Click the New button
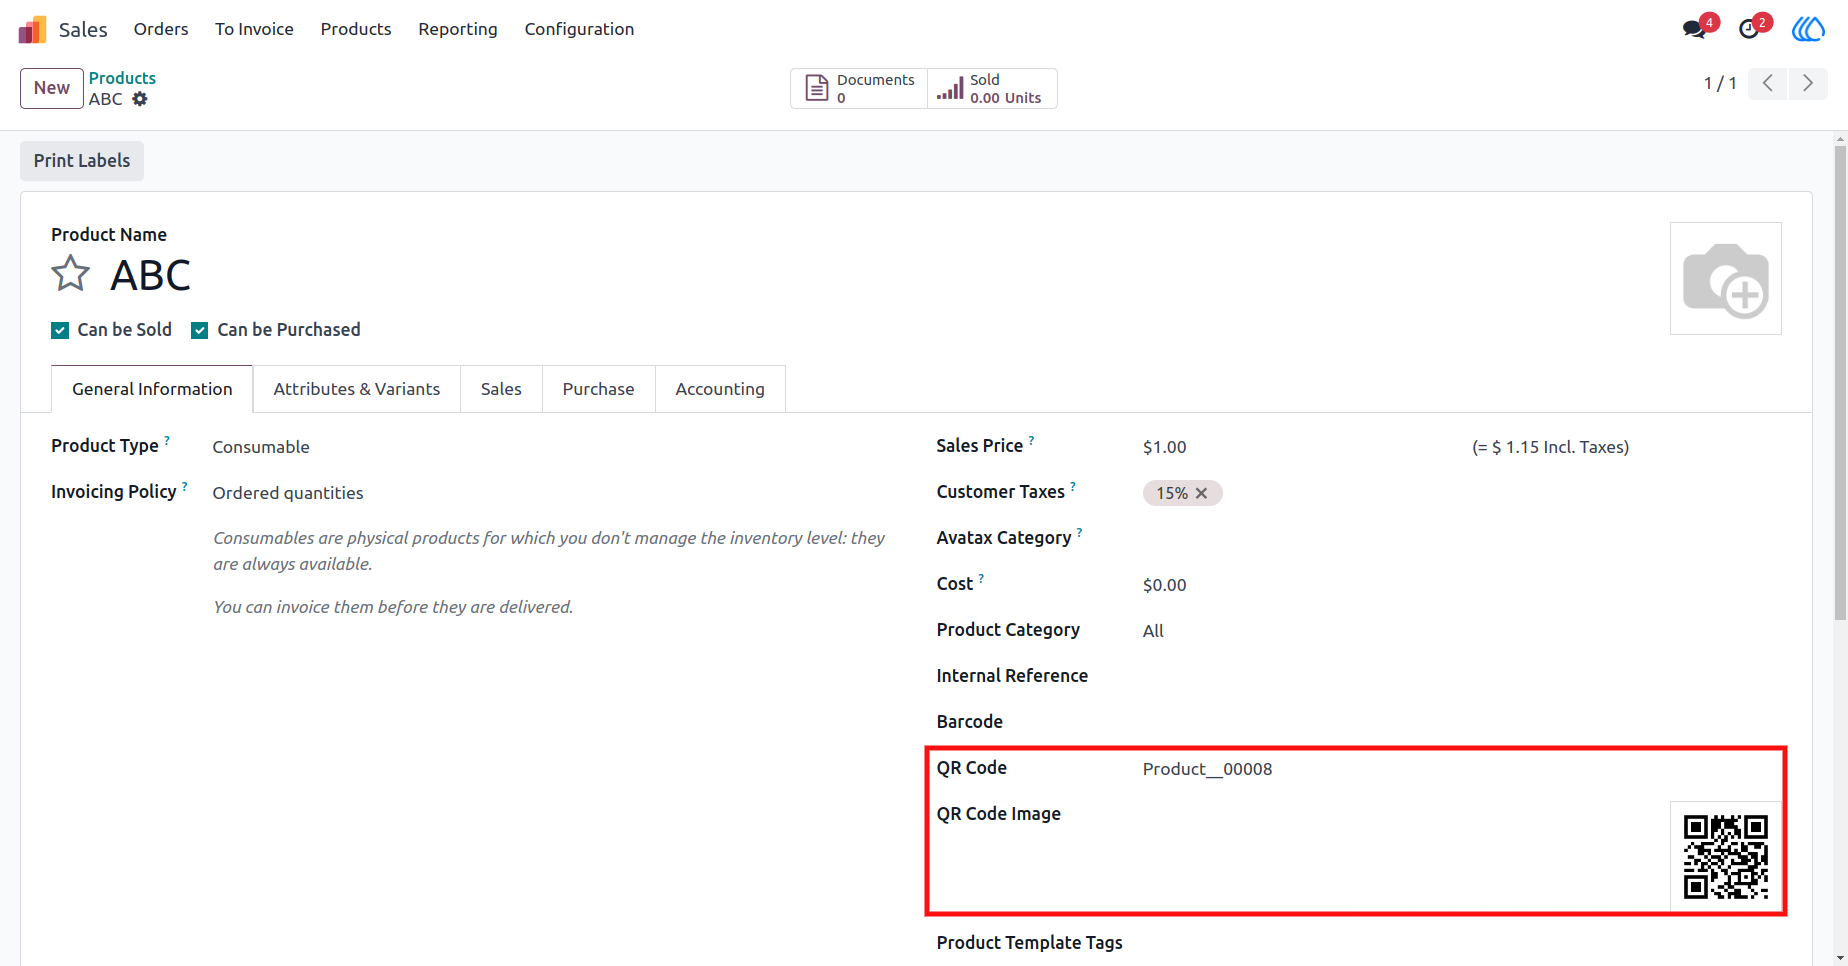Viewport: 1848px width, 966px height. pos(52,88)
